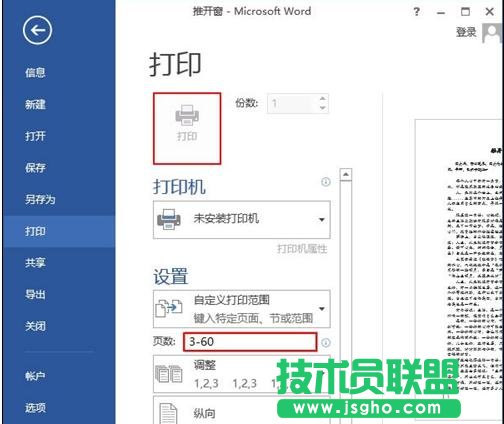Open the 调整 collation dropdown
504x424 pixels.
(x=242, y=374)
